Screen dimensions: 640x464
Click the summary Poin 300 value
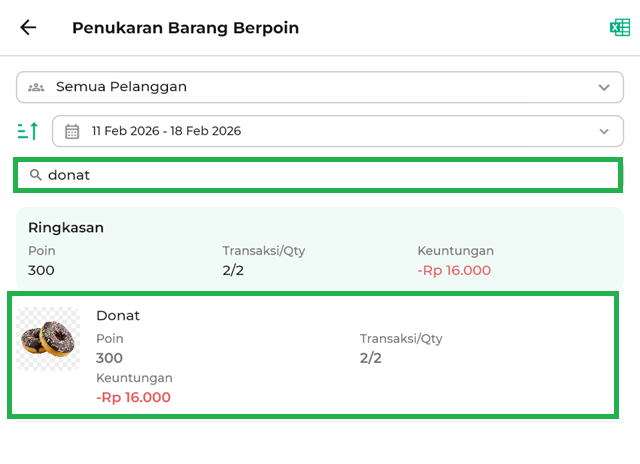pyautogui.click(x=41, y=270)
